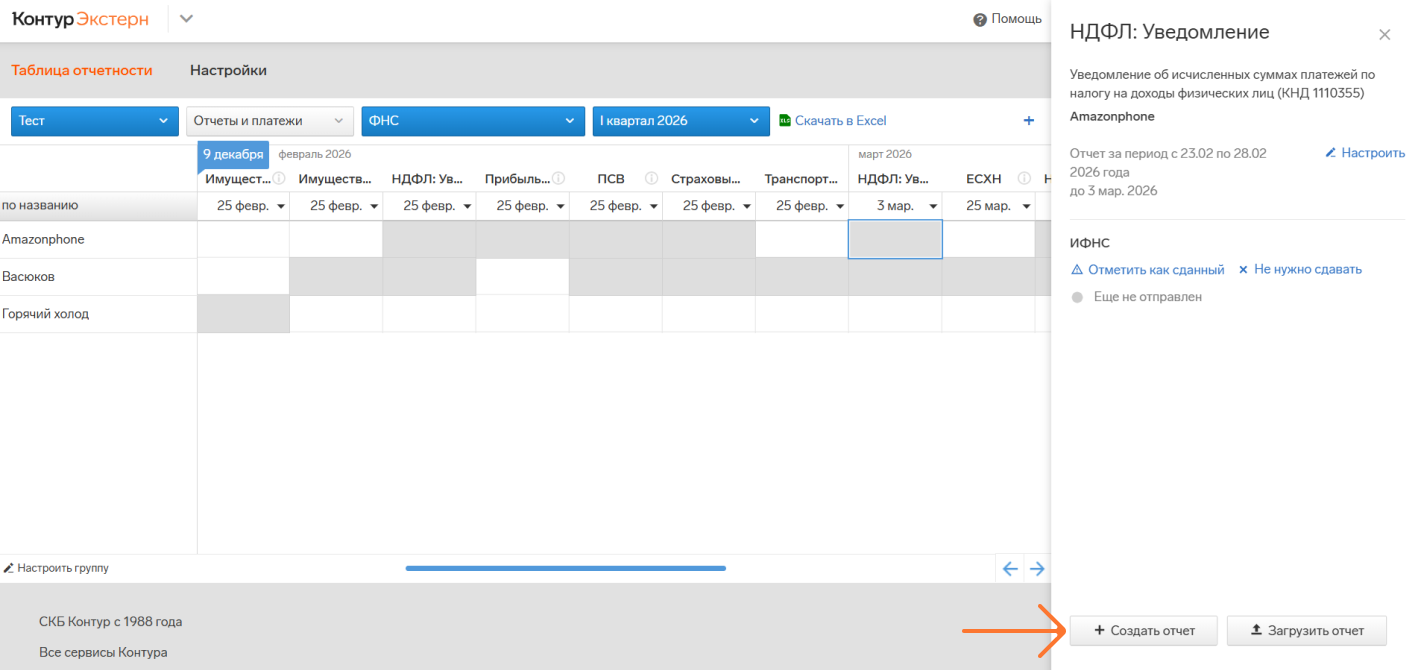Viewport: 1418px width, 670px height.
Task: Switch to the Настройки tab
Action: coord(228,71)
